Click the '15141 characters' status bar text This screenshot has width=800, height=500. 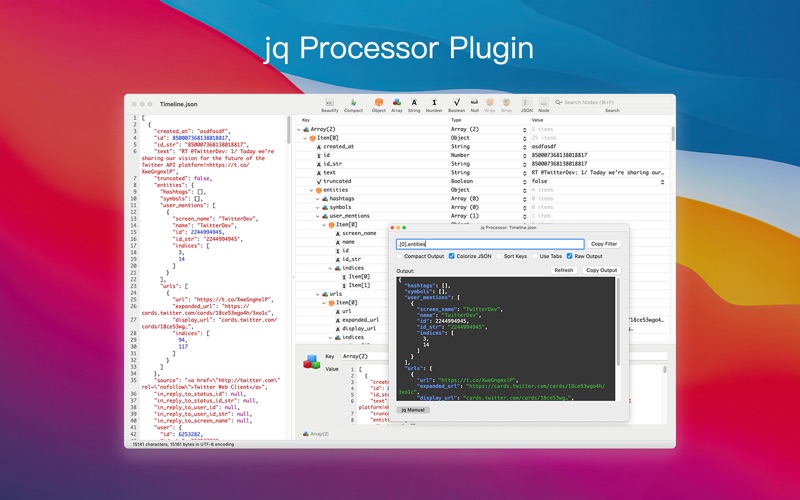(183, 444)
